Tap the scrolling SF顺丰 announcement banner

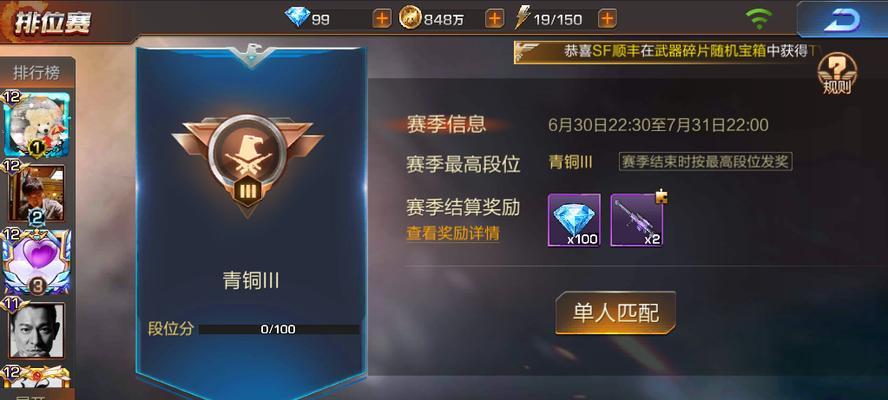pyautogui.click(x=668, y=52)
